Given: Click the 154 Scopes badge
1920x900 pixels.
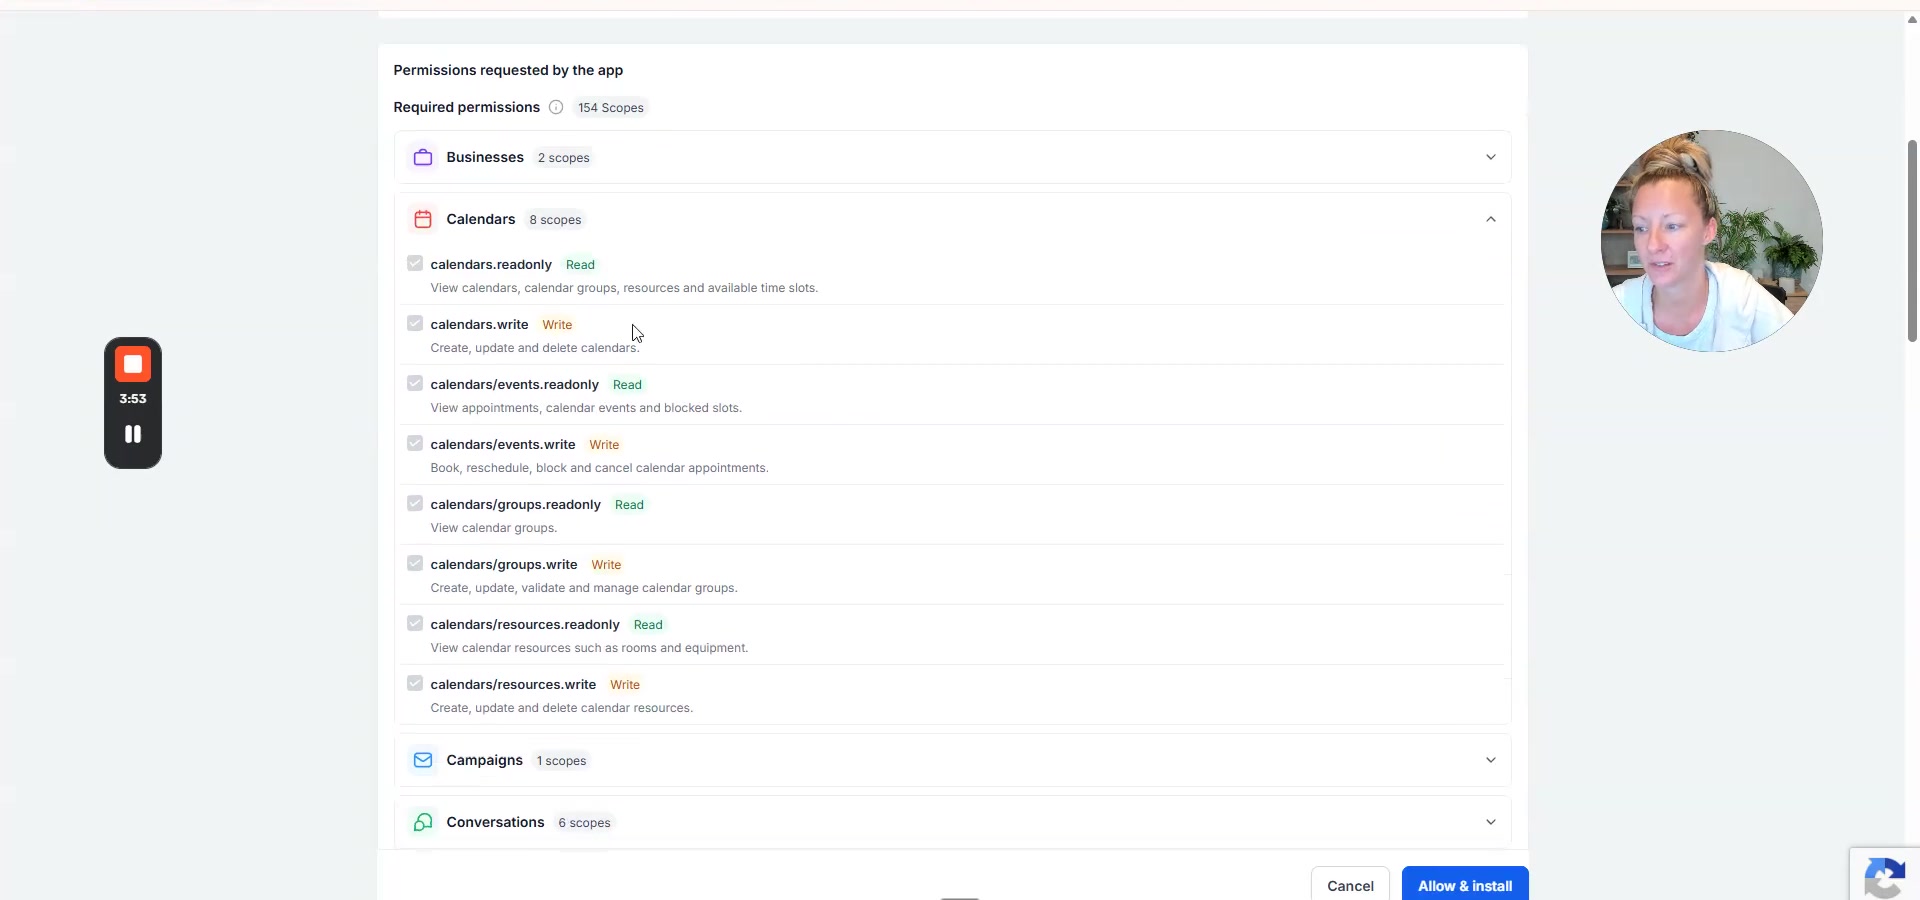Looking at the screenshot, I should pyautogui.click(x=611, y=108).
